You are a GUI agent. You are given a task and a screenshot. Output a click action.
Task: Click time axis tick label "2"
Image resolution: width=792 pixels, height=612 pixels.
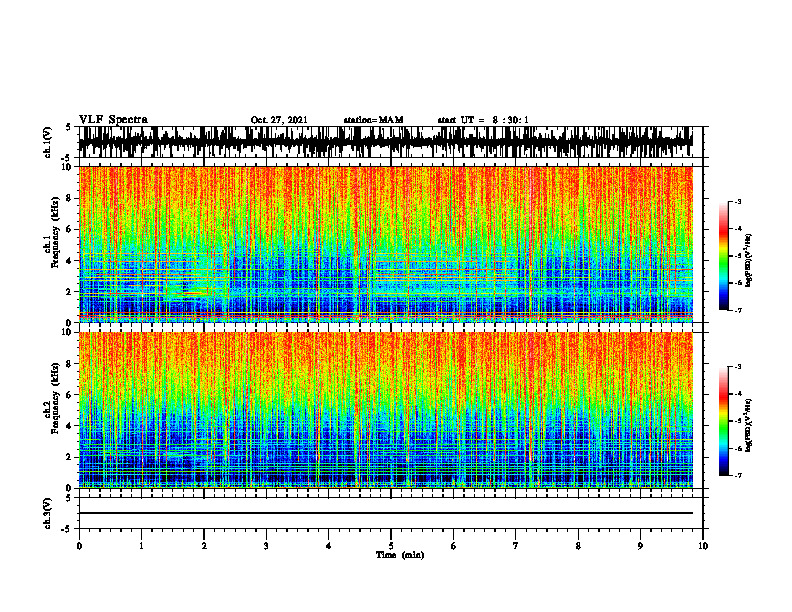click(204, 546)
